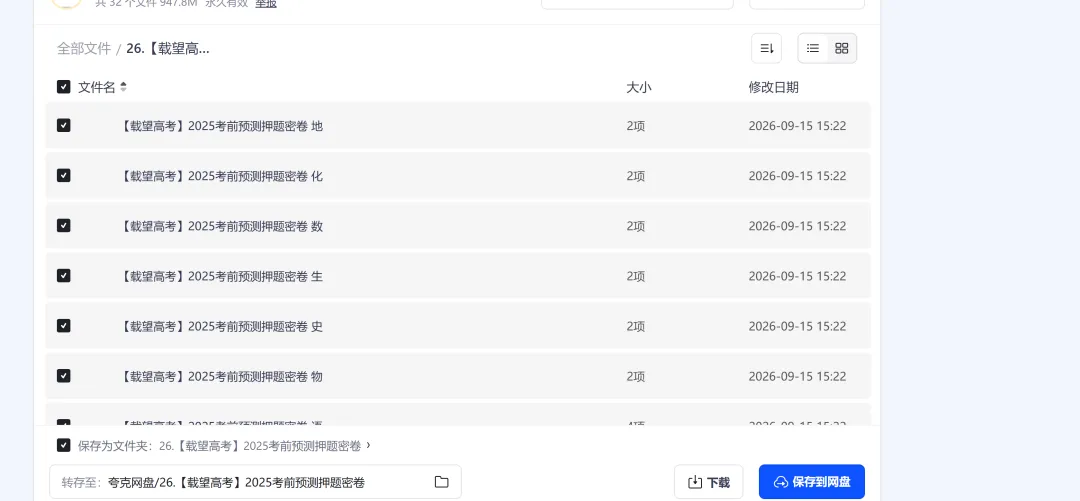Click the date 2026-09-15 15:22 in 史 row

coord(798,326)
